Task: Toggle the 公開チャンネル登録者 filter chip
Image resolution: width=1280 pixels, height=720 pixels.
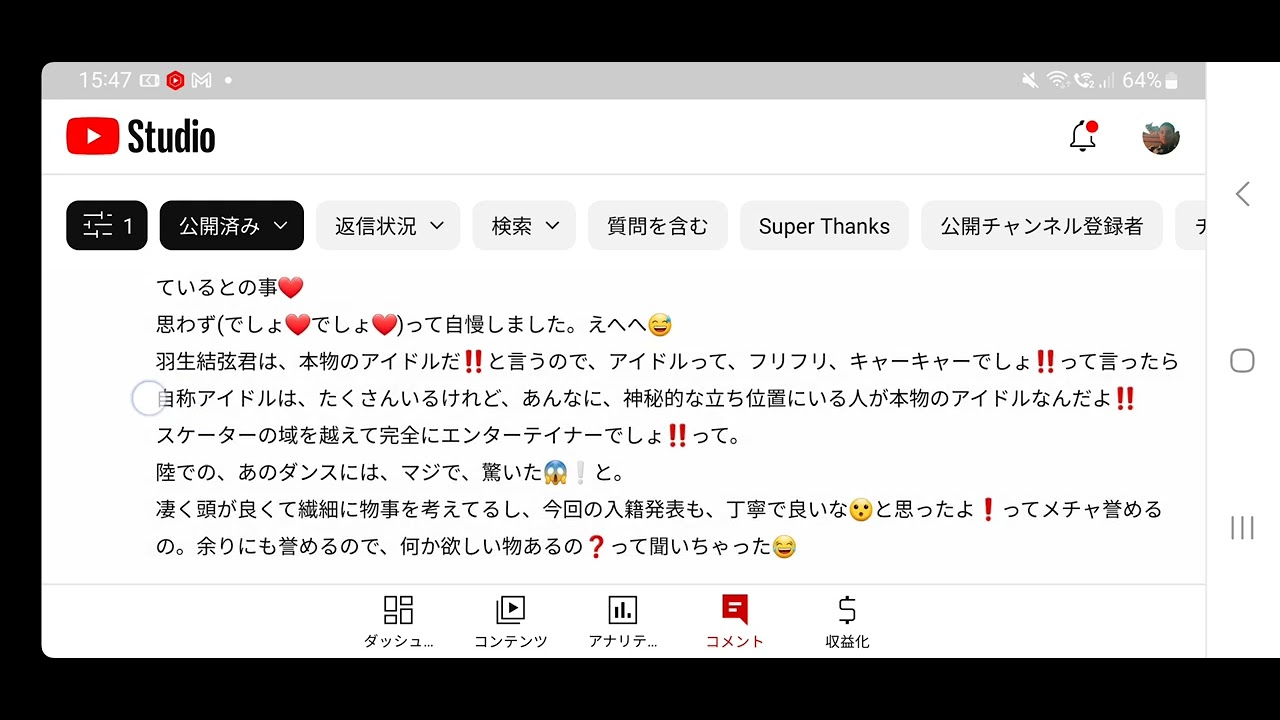Action: coord(1042,226)
